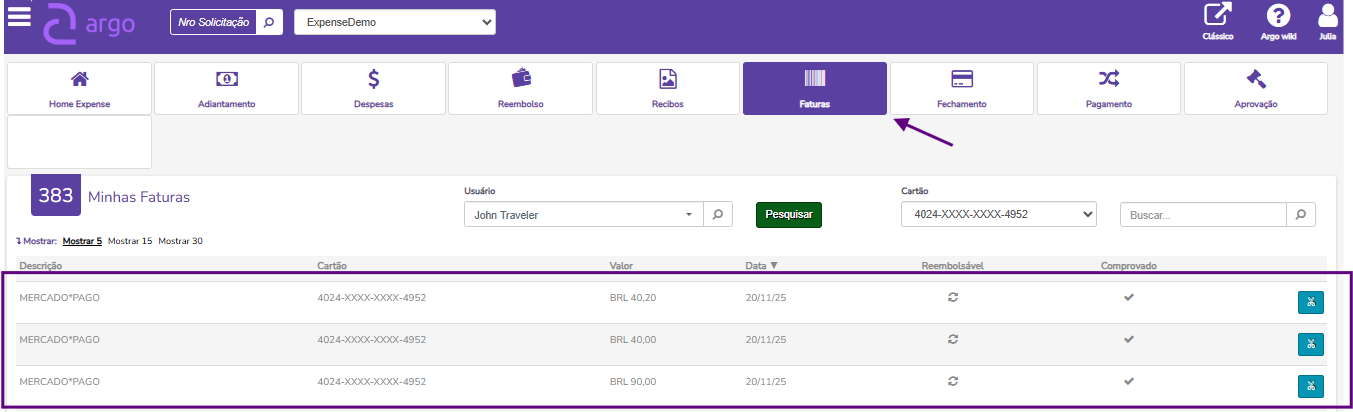Viewport: 1353px width, 412px height.
Task: Open the Cartão card number dropdown
Action: [998, 215]
